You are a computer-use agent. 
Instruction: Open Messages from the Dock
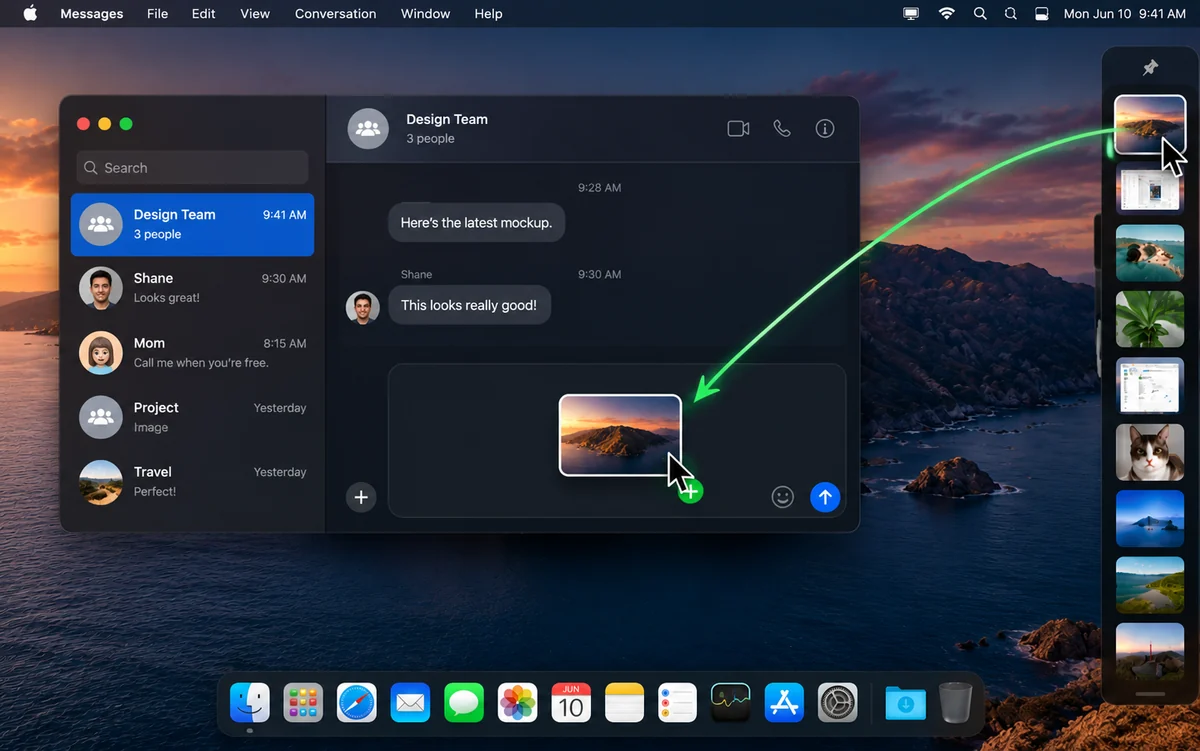click(464, 703)
